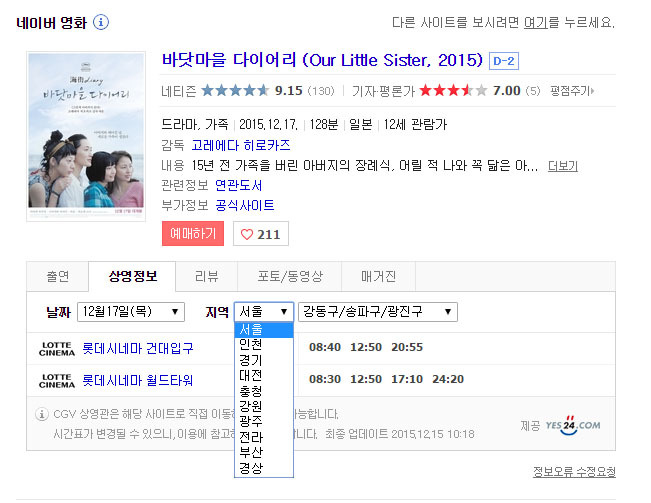
Task: Switch to the 출연 tab
Action: coord(58,276)
